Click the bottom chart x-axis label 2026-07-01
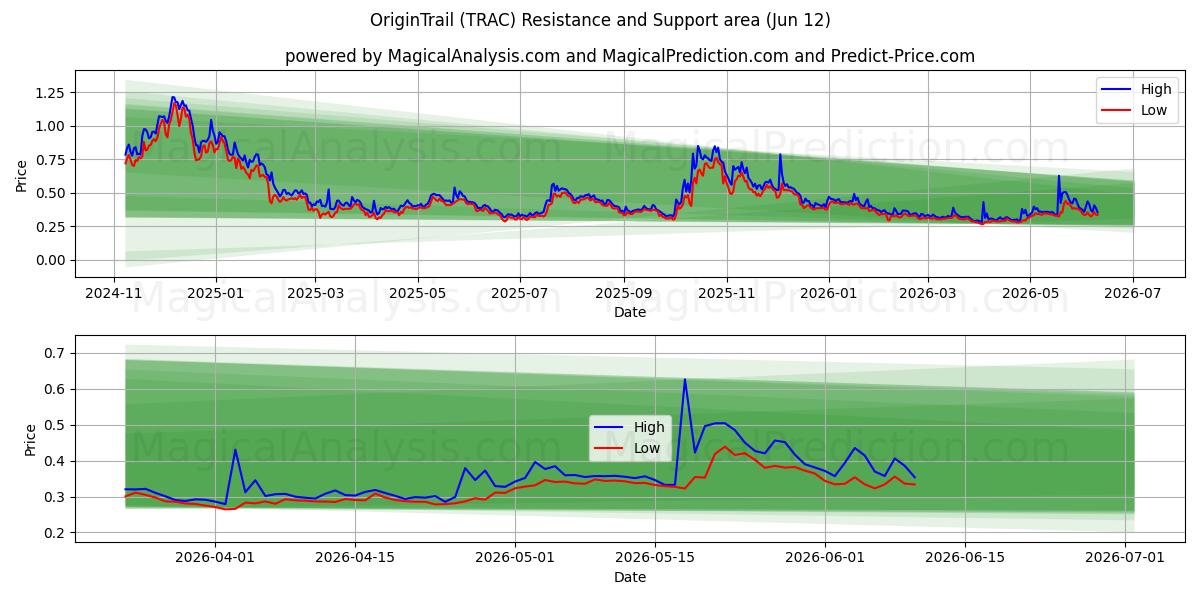This screenshot has width=1200, height=600. (x=1125, y=559)
